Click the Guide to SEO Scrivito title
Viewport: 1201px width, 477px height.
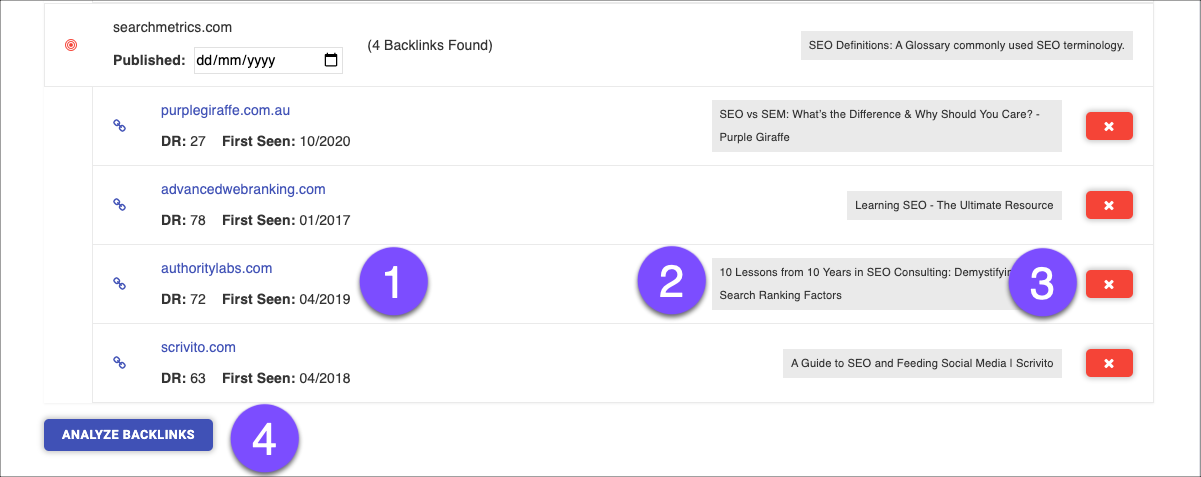coord(921,363)
